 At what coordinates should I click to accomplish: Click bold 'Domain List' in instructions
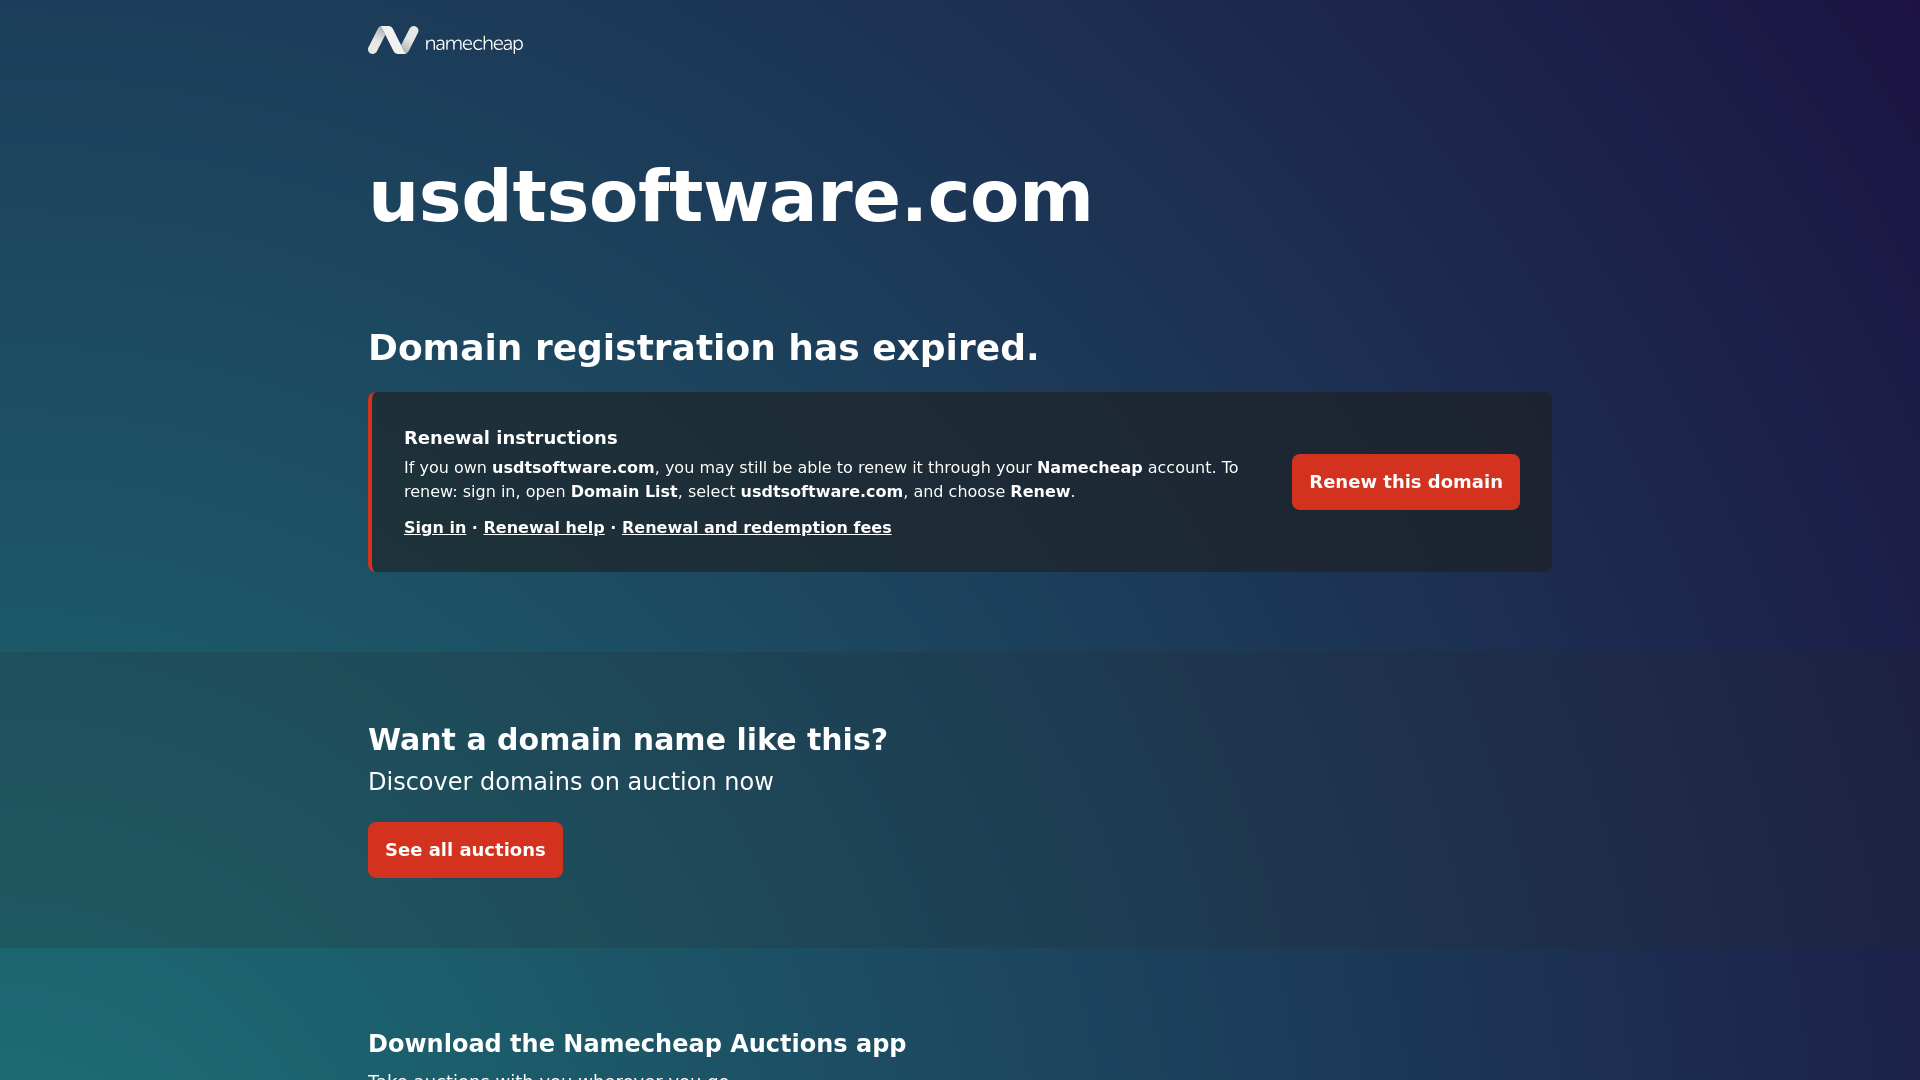click(624, 492)
